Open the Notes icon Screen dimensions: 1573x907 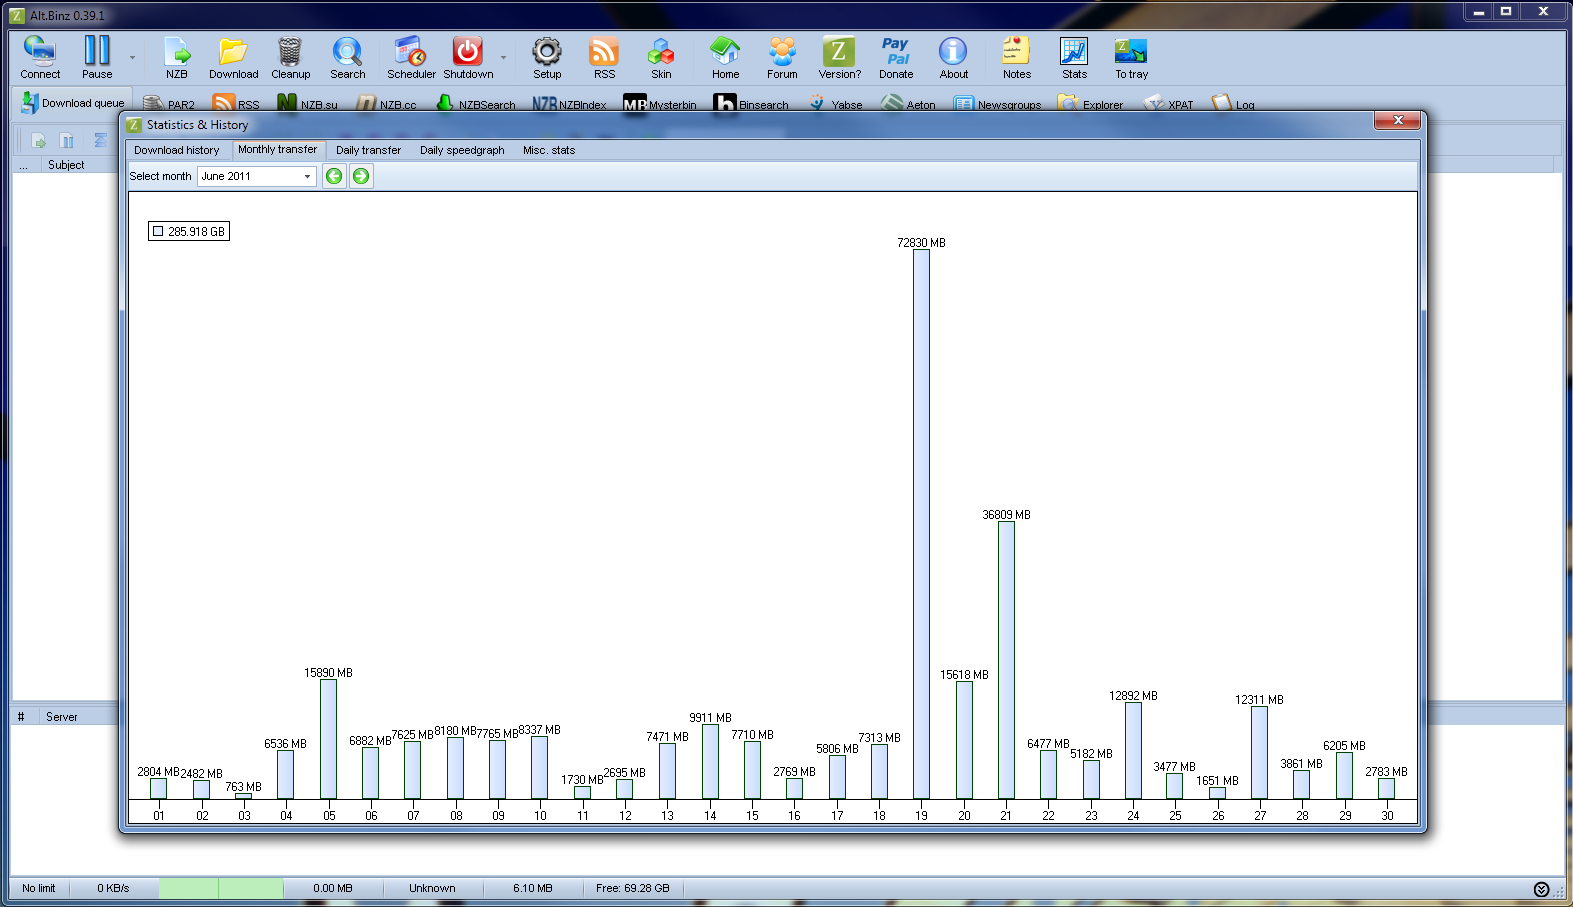[1016, 57]
